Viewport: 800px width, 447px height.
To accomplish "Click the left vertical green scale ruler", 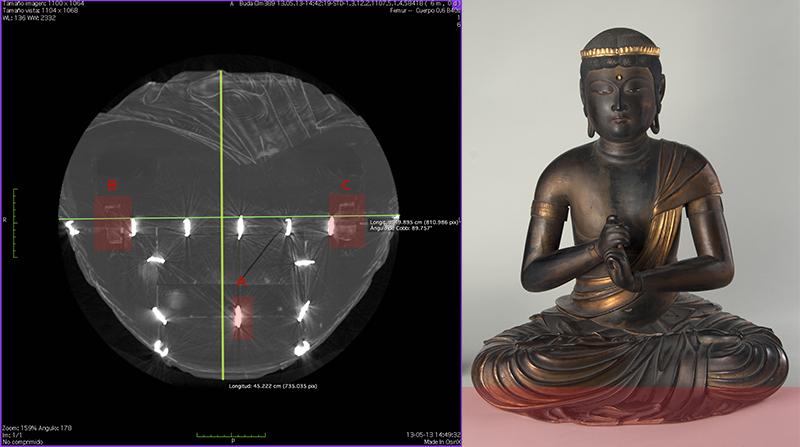I will pyautogui.click(x=14, y=222).
